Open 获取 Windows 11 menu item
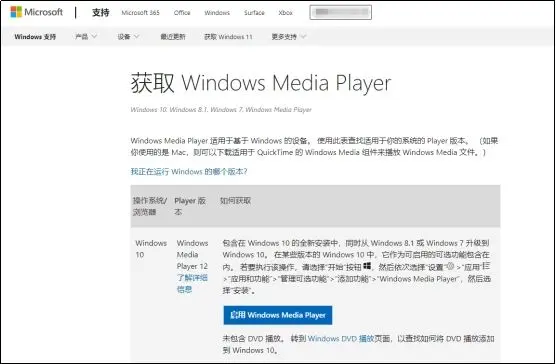Viewport: 556px width, 364px height. pyautogui.click(x=228, y=37)
